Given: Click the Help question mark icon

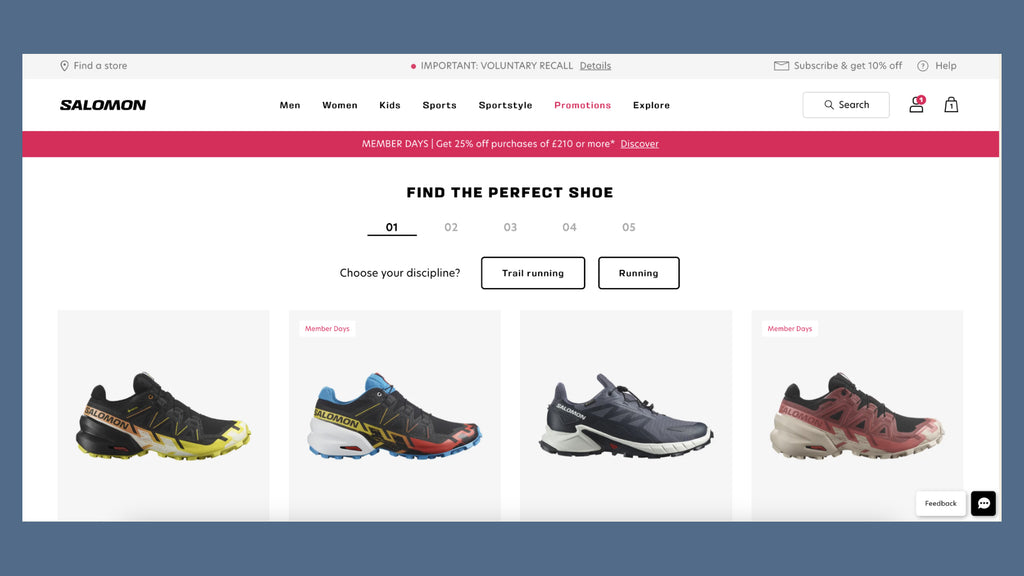Looking at the screenshot, I should tap(923, 66).
